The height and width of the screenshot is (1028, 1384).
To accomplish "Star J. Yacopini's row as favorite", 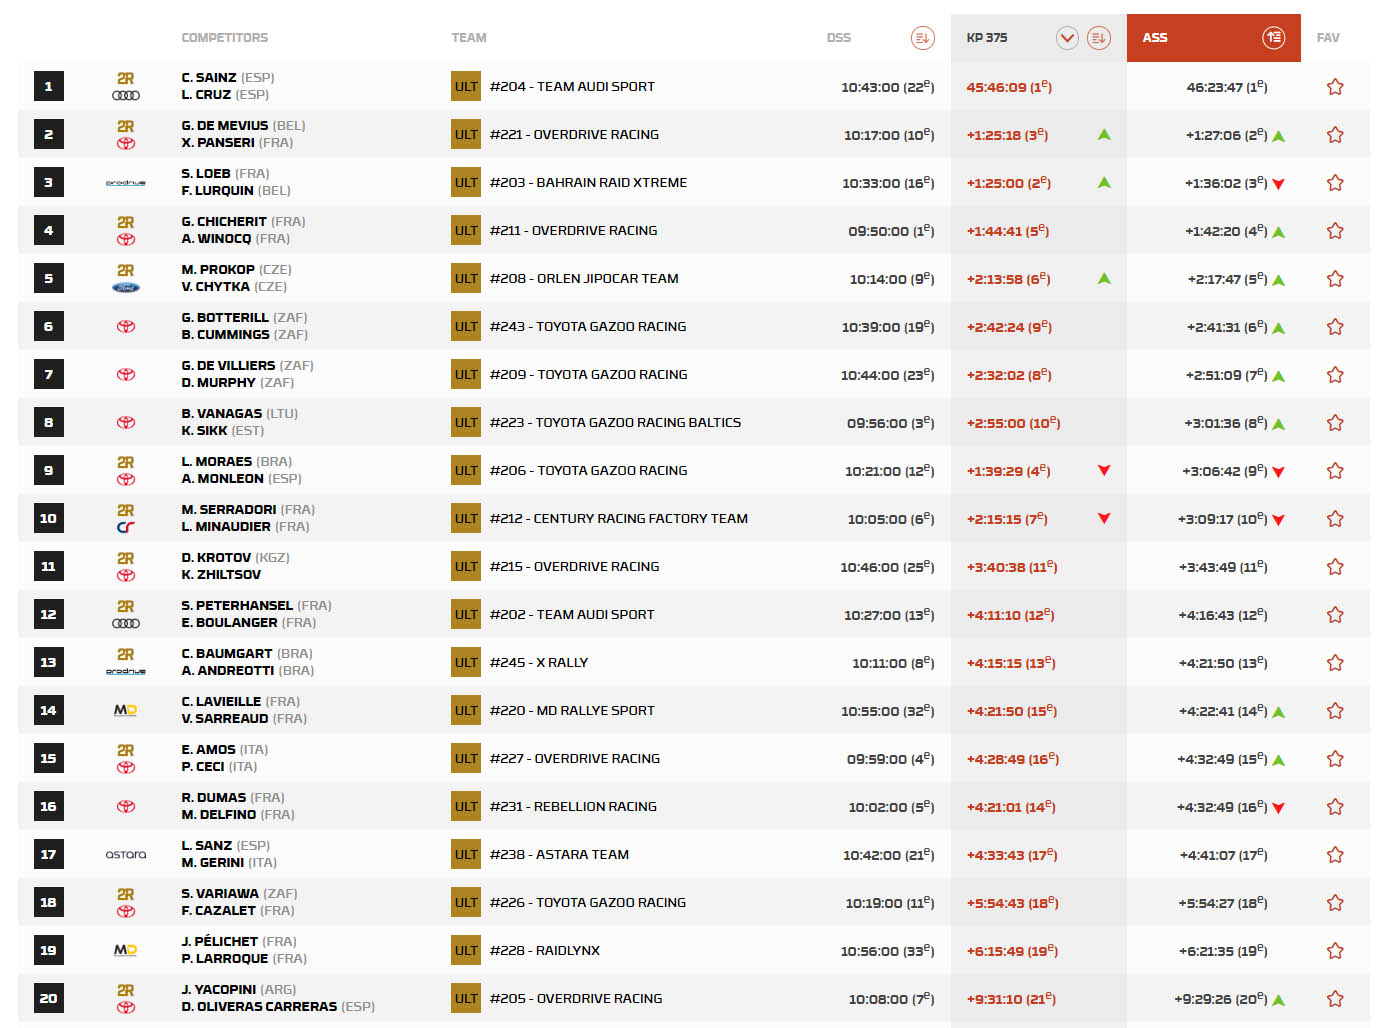I will (x=1334, y=999).
